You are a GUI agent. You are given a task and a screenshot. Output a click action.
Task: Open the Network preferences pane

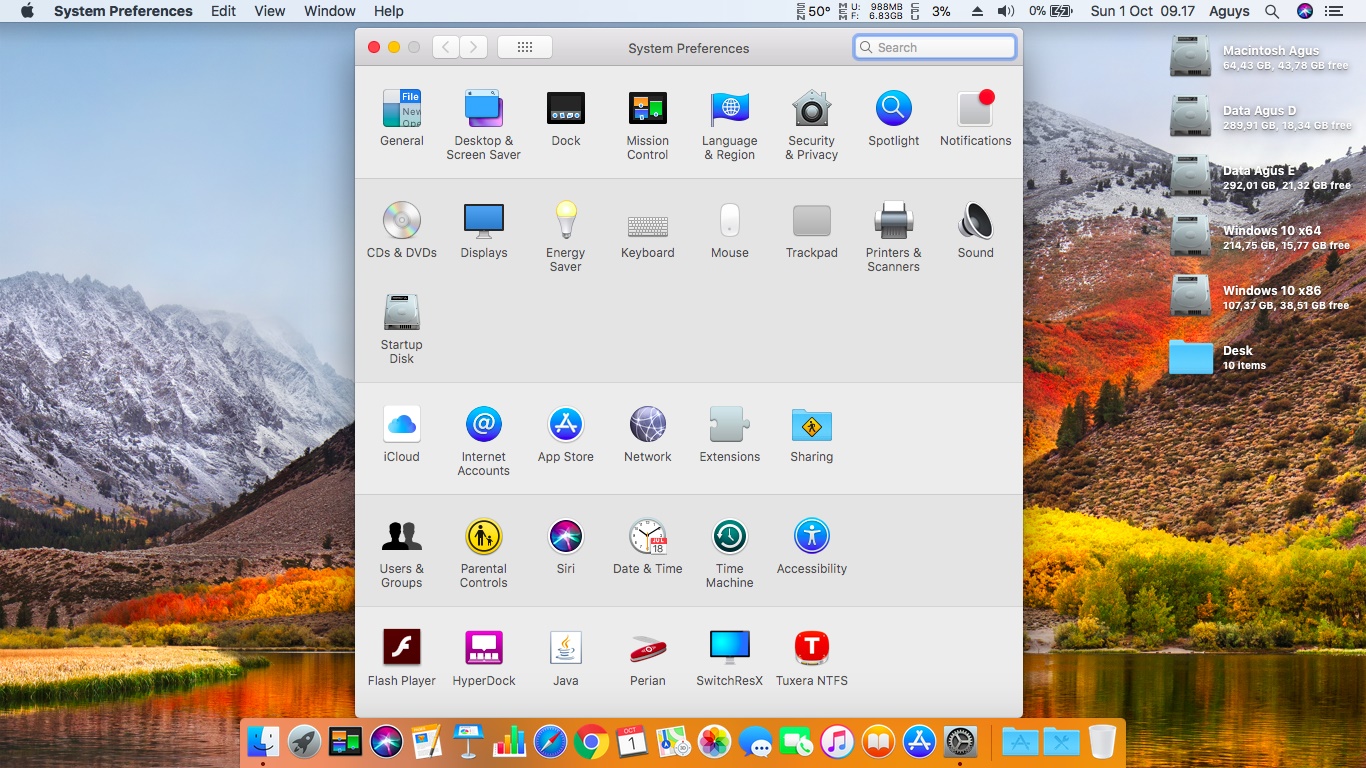(648, 435)
